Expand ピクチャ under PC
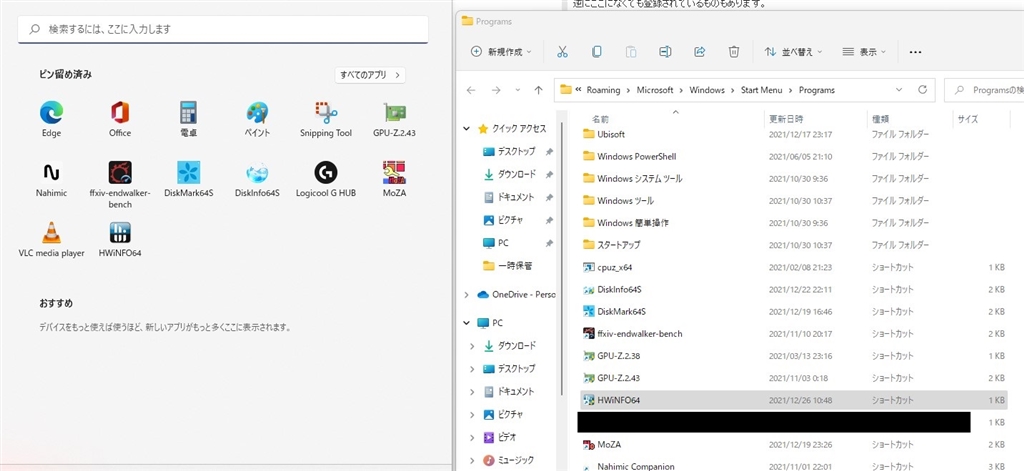The height and width of the screenshot is (471, 1024). point(472,414)
